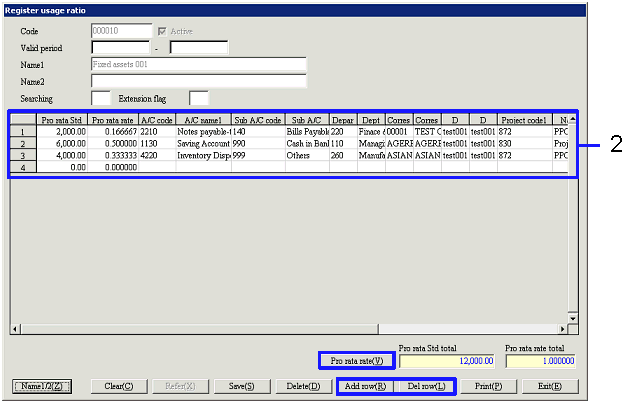Select row 2 header in the grid
634x403 pixels.
[23, 143]
